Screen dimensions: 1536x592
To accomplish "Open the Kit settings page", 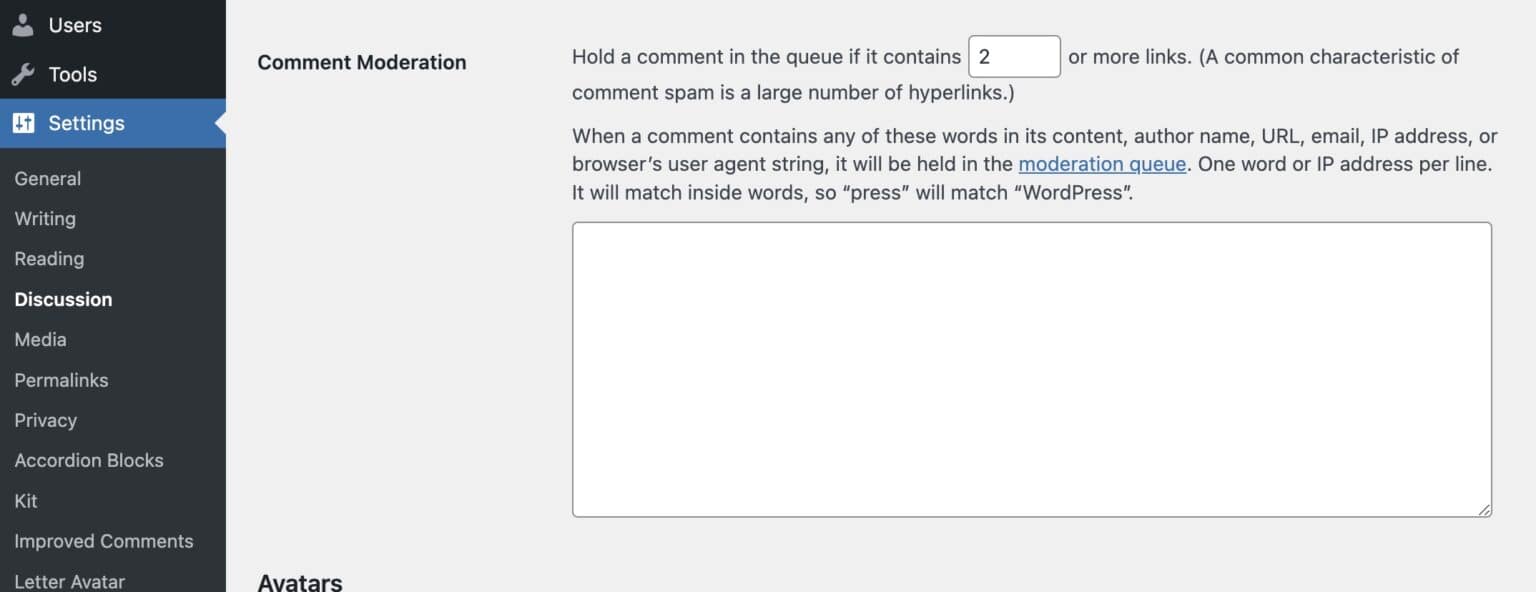I will tap(26, 501).
